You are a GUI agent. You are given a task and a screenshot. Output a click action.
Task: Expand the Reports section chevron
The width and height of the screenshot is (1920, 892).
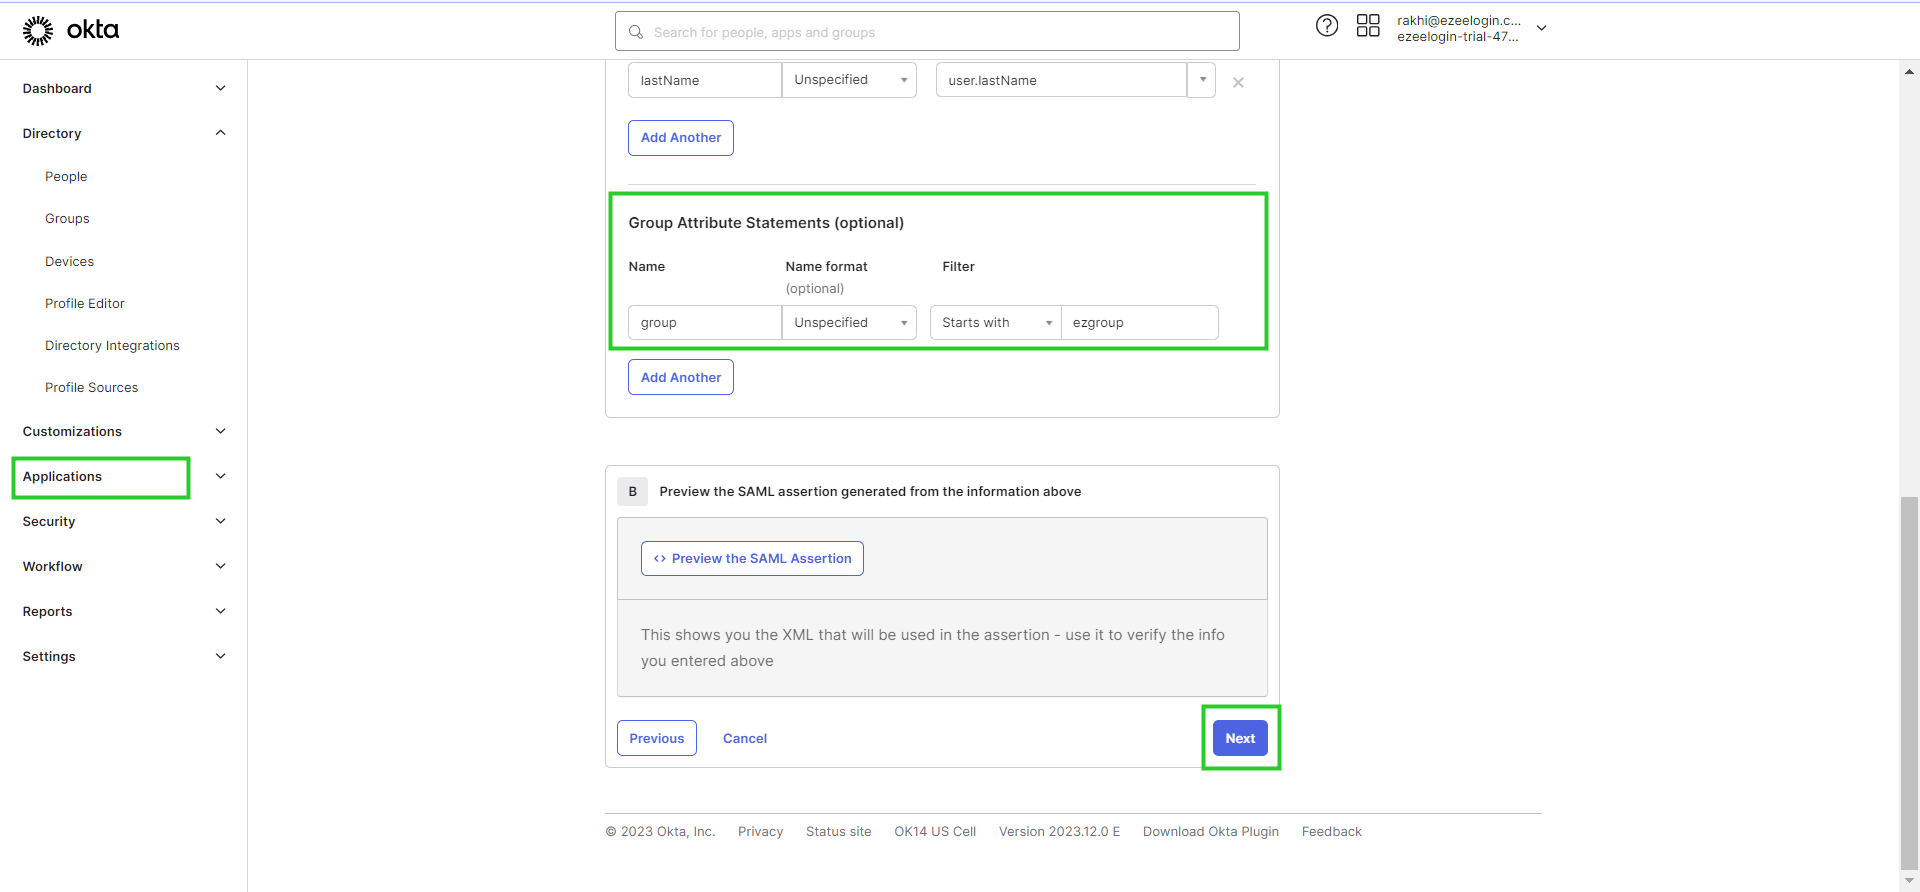pyautogui.click(x=220, y=611)
